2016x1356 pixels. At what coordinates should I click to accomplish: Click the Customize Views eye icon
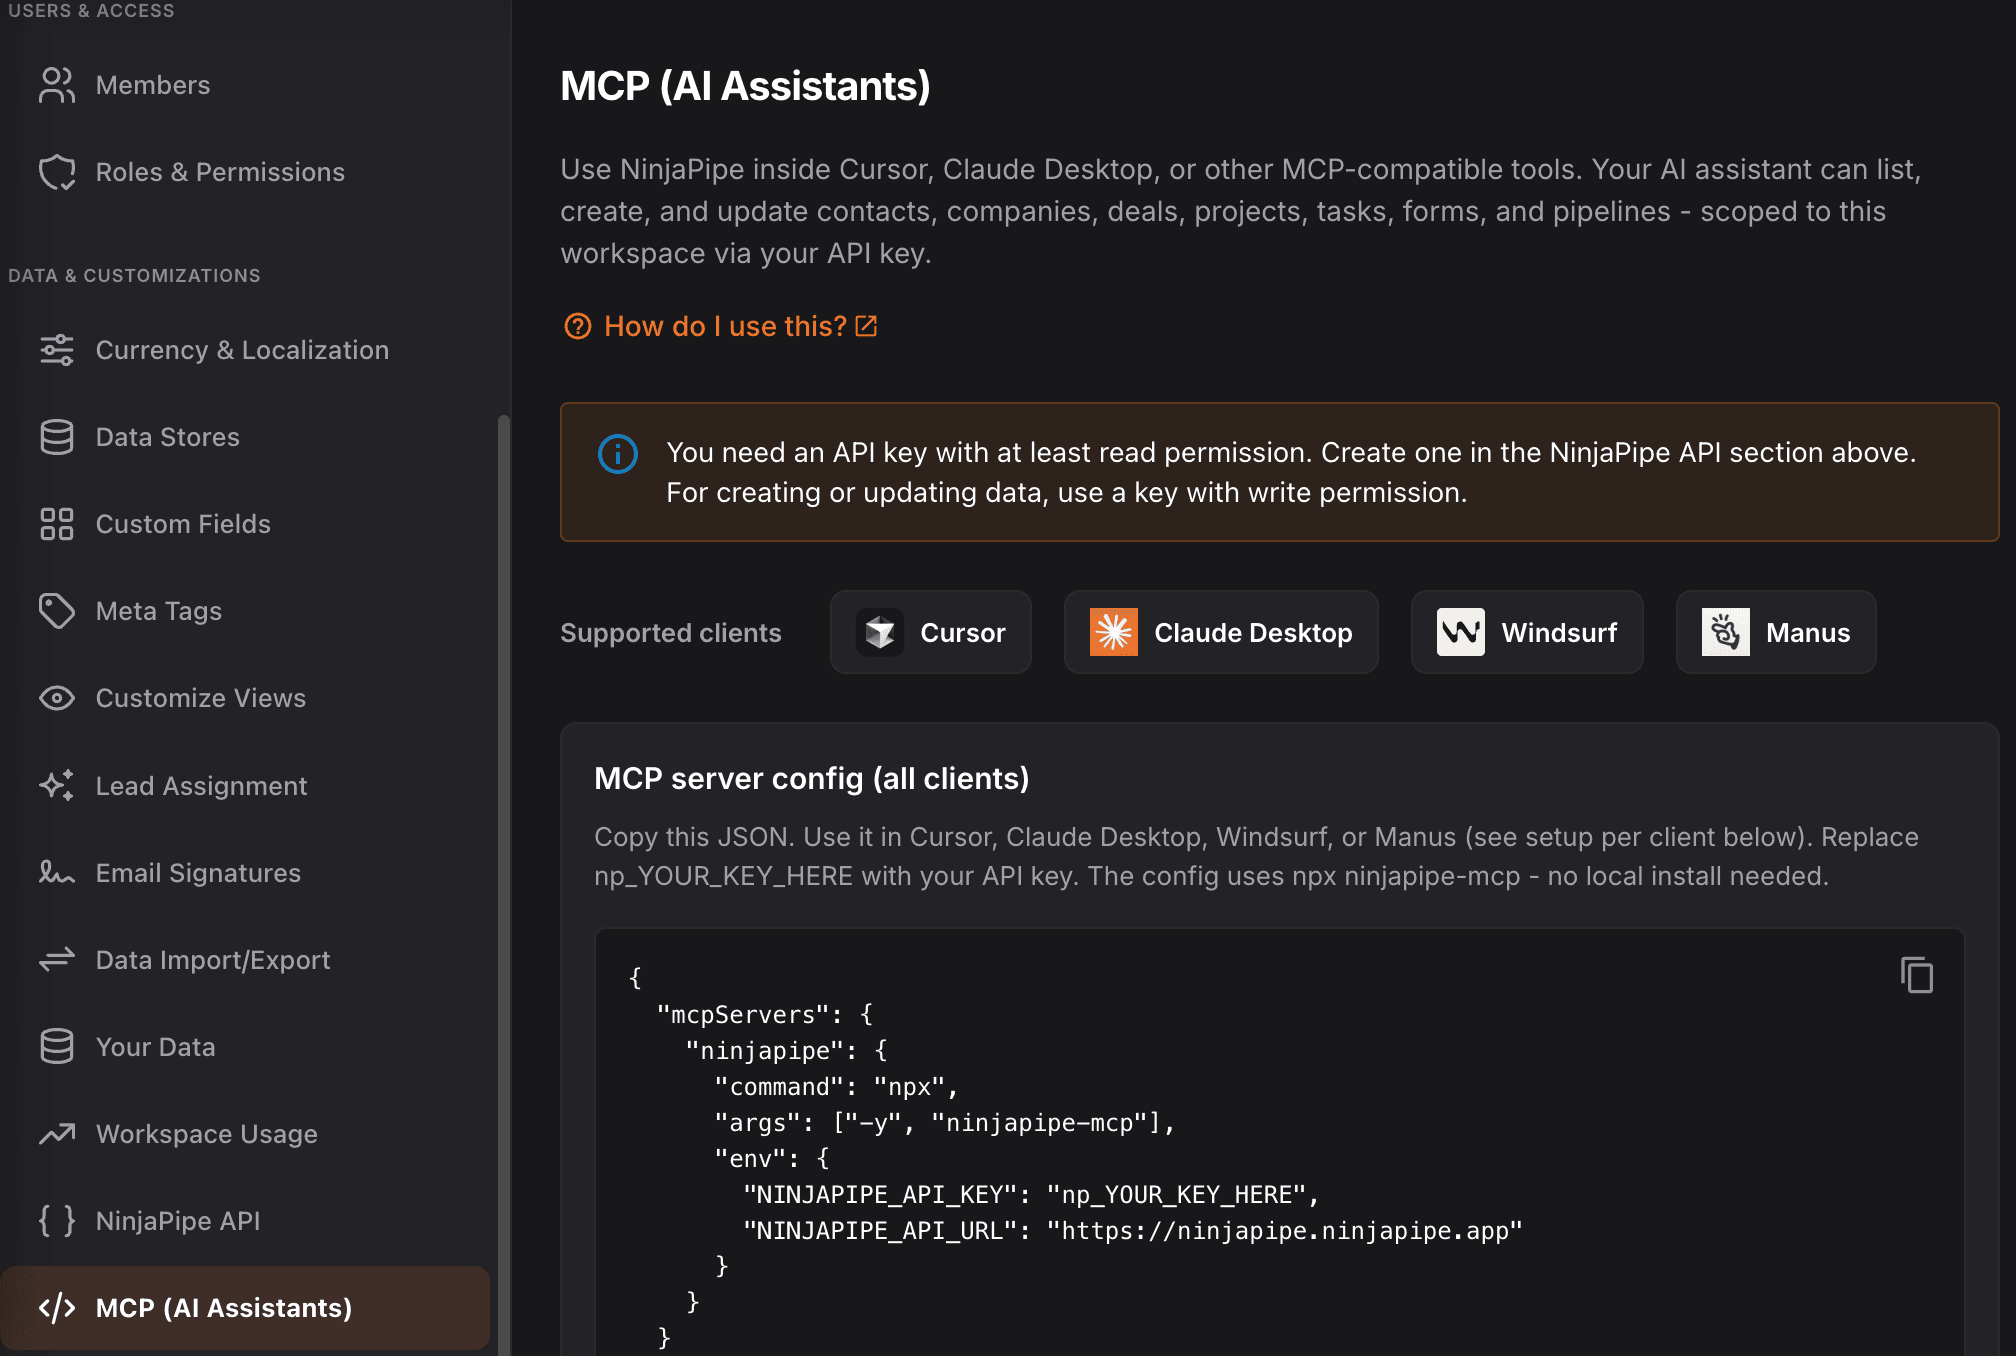coord(57,697)
